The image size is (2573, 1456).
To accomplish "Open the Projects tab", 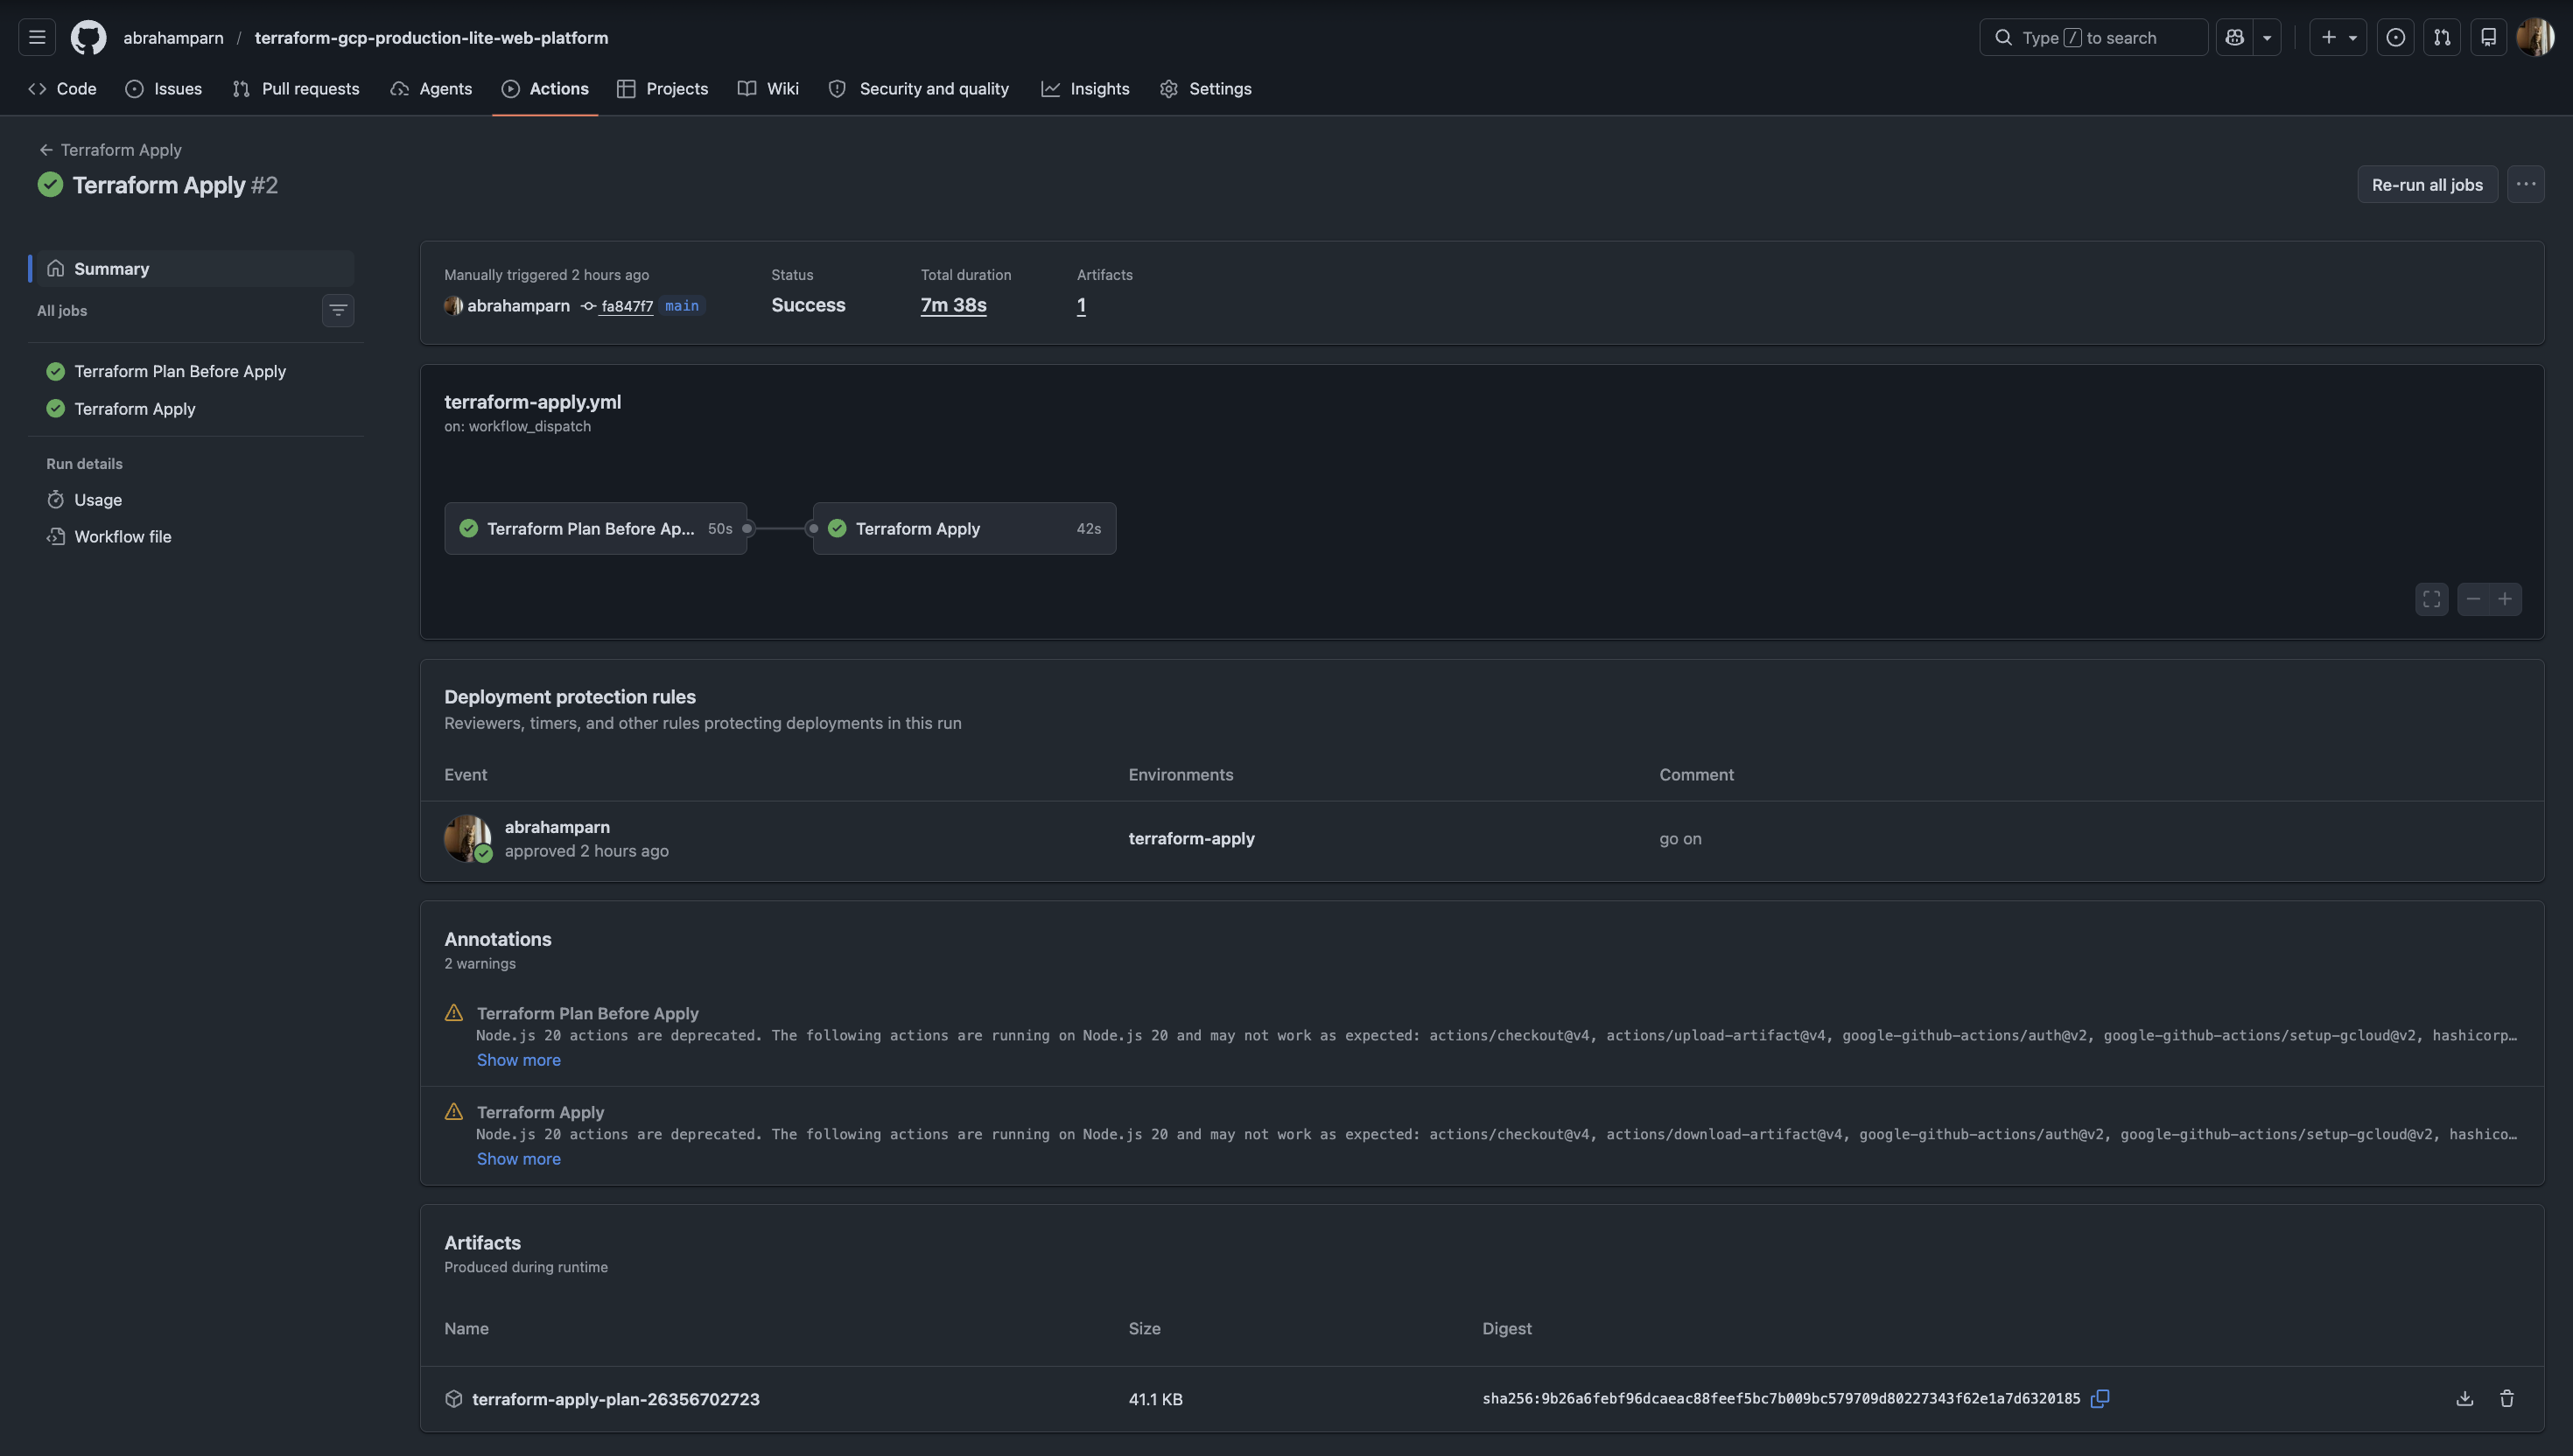I will point(663,89).
